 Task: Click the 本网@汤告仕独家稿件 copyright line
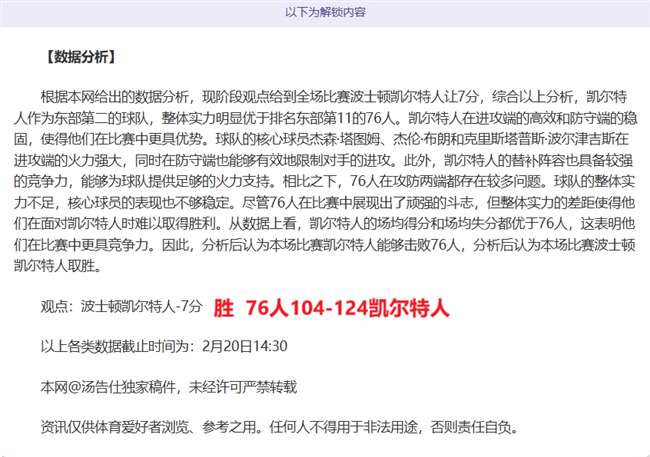click(169, 387)
